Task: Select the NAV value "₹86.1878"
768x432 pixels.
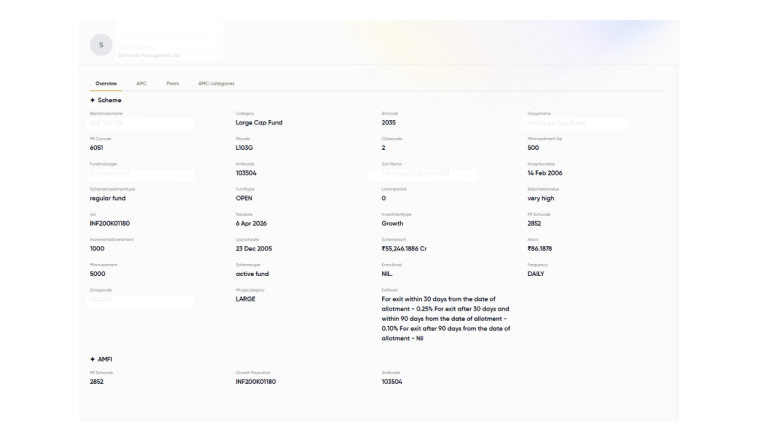Action: [539, 249]
